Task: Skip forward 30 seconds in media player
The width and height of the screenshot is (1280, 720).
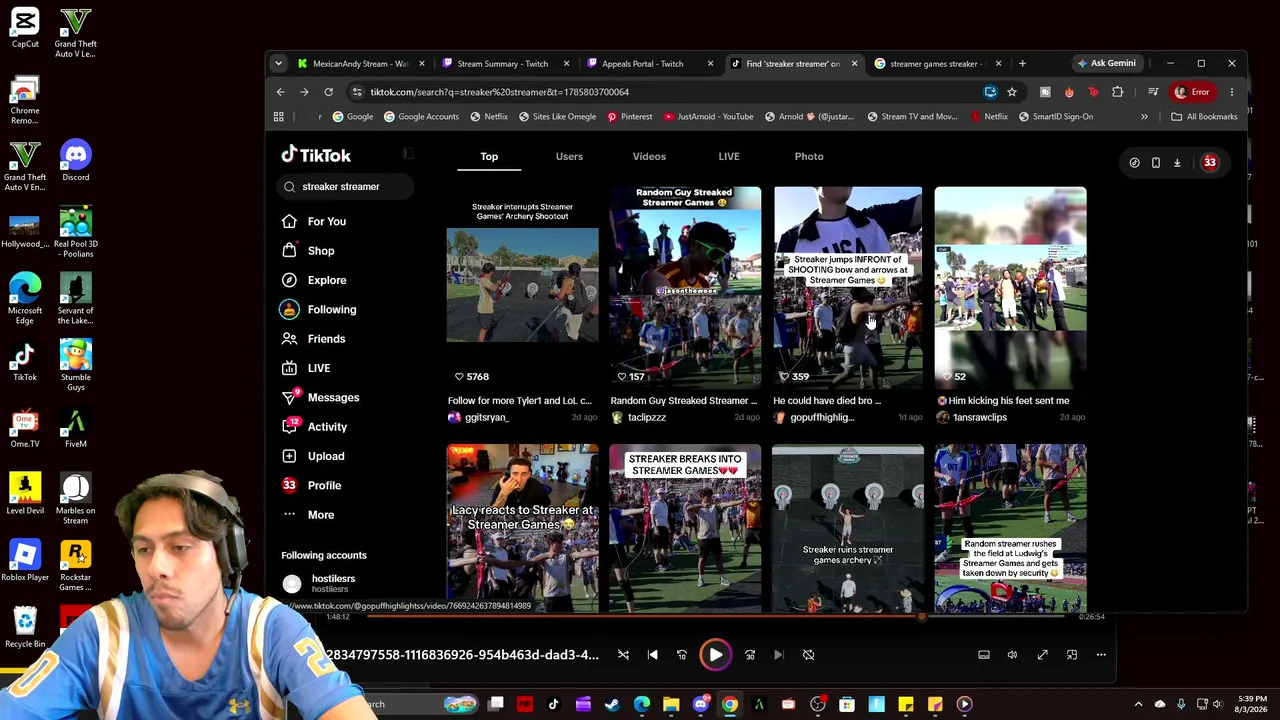Action: pyautogui.click(x=750, y=655)
